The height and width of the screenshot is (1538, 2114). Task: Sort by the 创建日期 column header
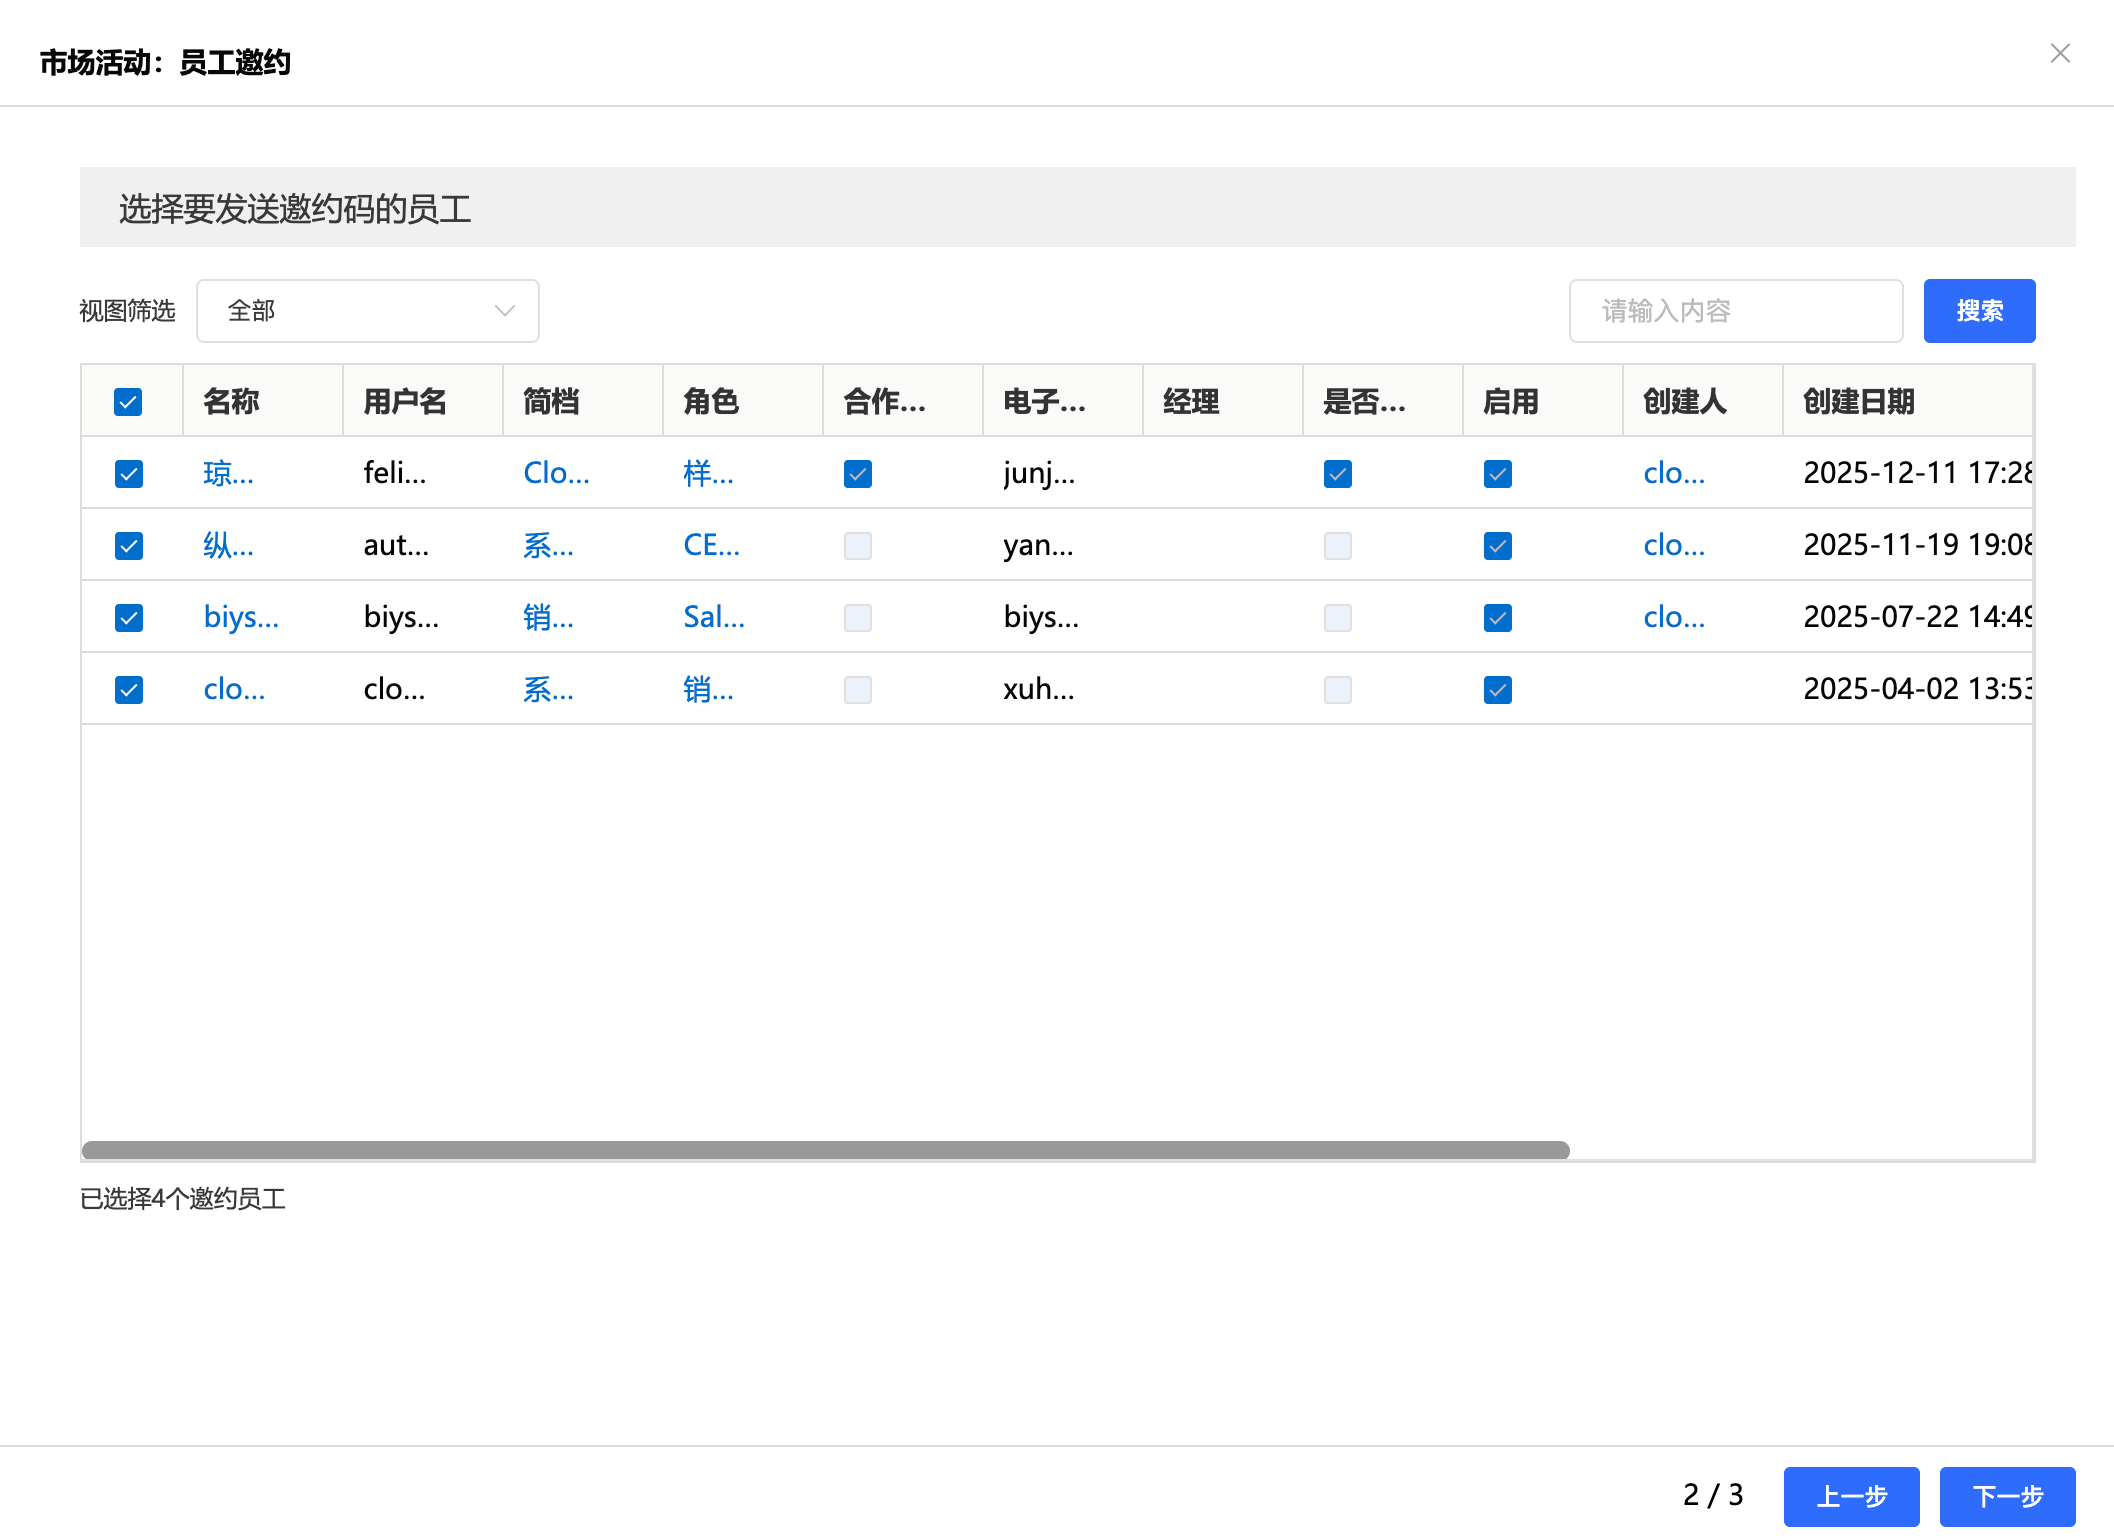click(1858, 402)
